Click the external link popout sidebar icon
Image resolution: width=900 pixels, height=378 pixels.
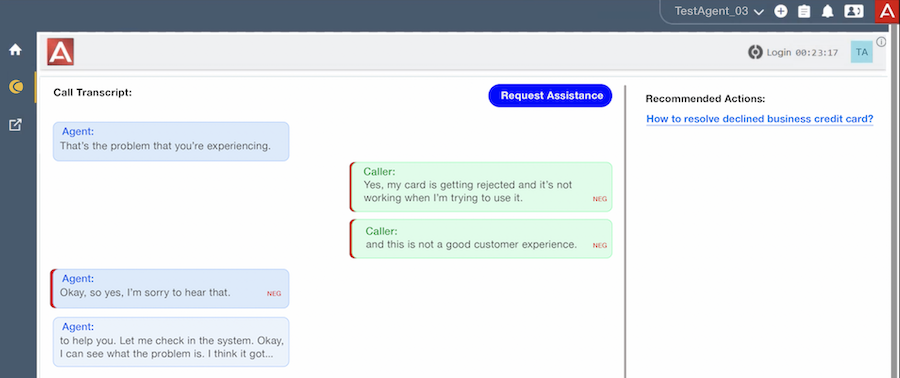[x=15, y=124]
